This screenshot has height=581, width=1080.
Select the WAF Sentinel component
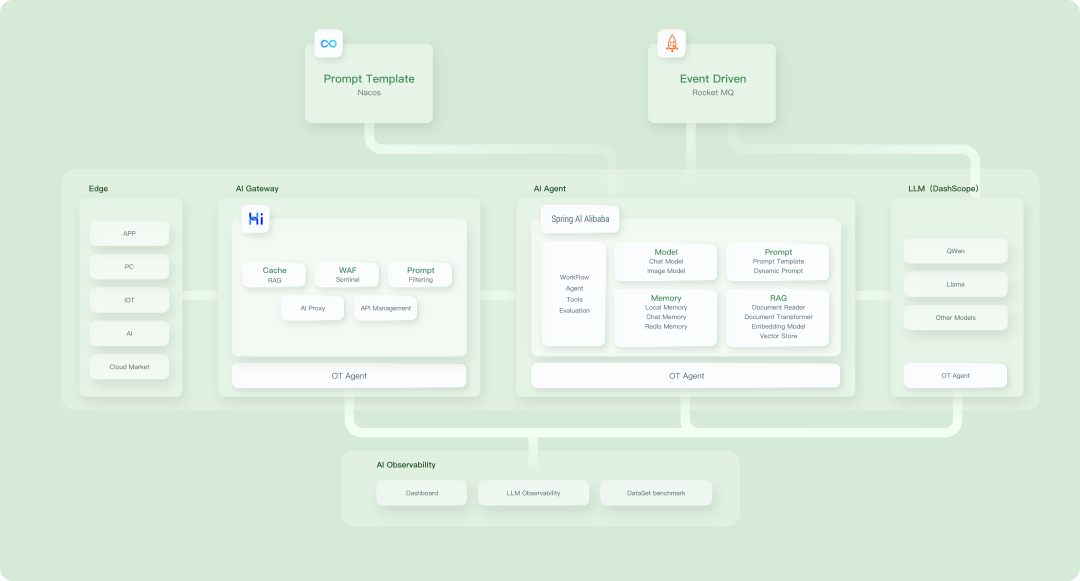point(347,274)
